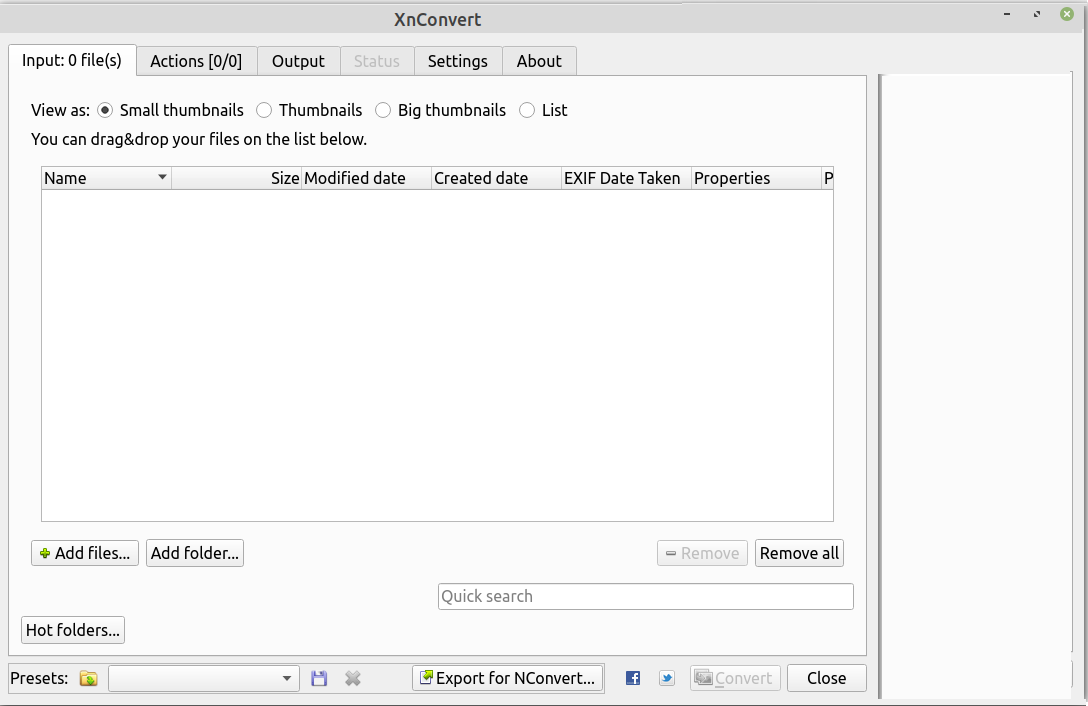The image size is (1088, 706).
Task: Open the Settings tab
Action: point(458,61)
